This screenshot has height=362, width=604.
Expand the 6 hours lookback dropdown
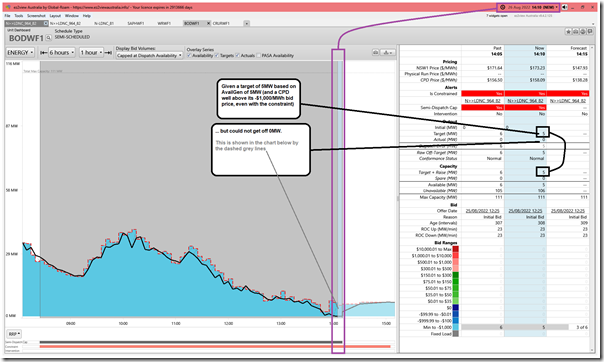point(62,52)
